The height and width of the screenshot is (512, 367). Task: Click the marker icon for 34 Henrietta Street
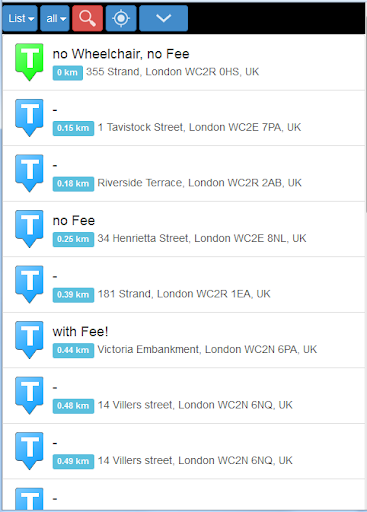click(29, 229)
